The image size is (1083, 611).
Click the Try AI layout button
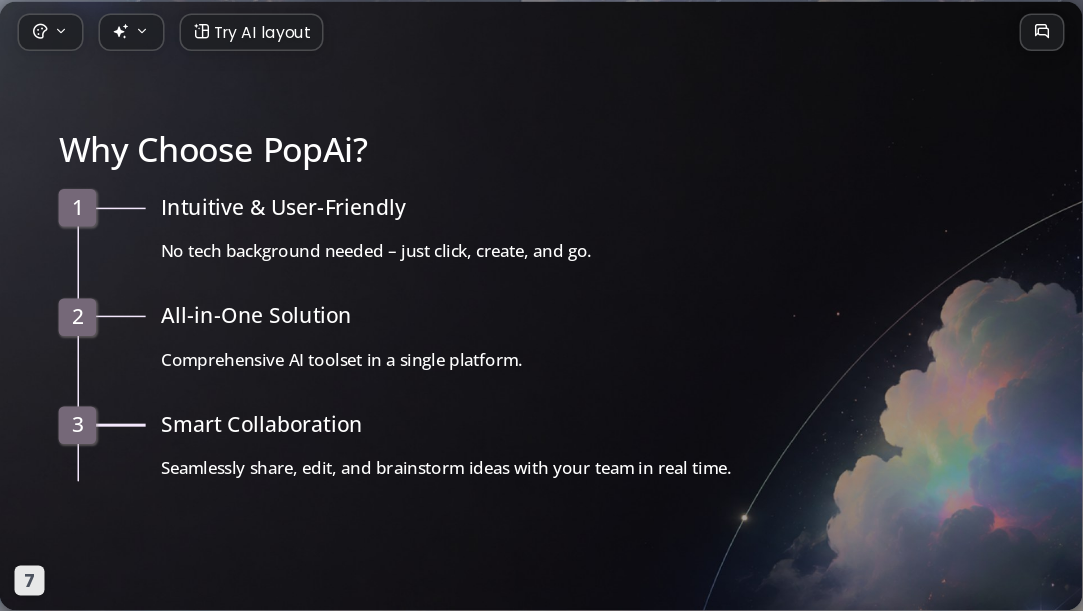tap(251, 32)
